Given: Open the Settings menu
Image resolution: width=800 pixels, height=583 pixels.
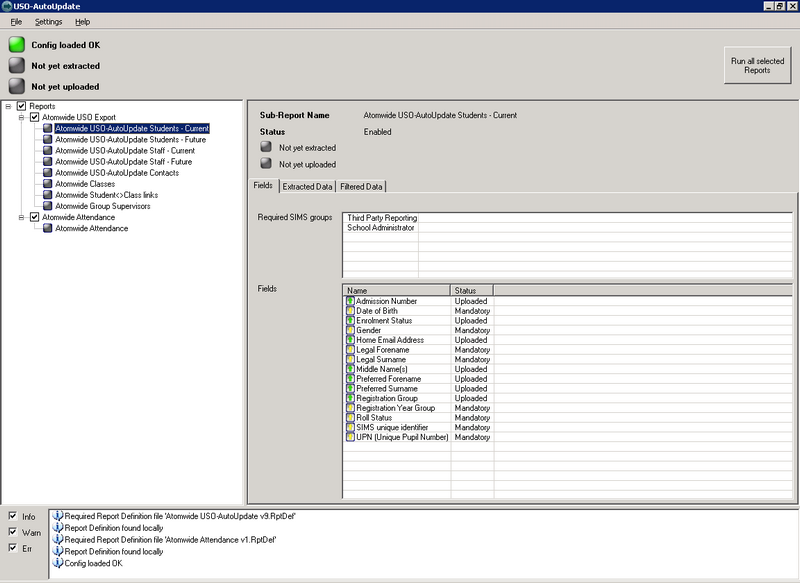Looking at the screenshot, I should point(48,21).
